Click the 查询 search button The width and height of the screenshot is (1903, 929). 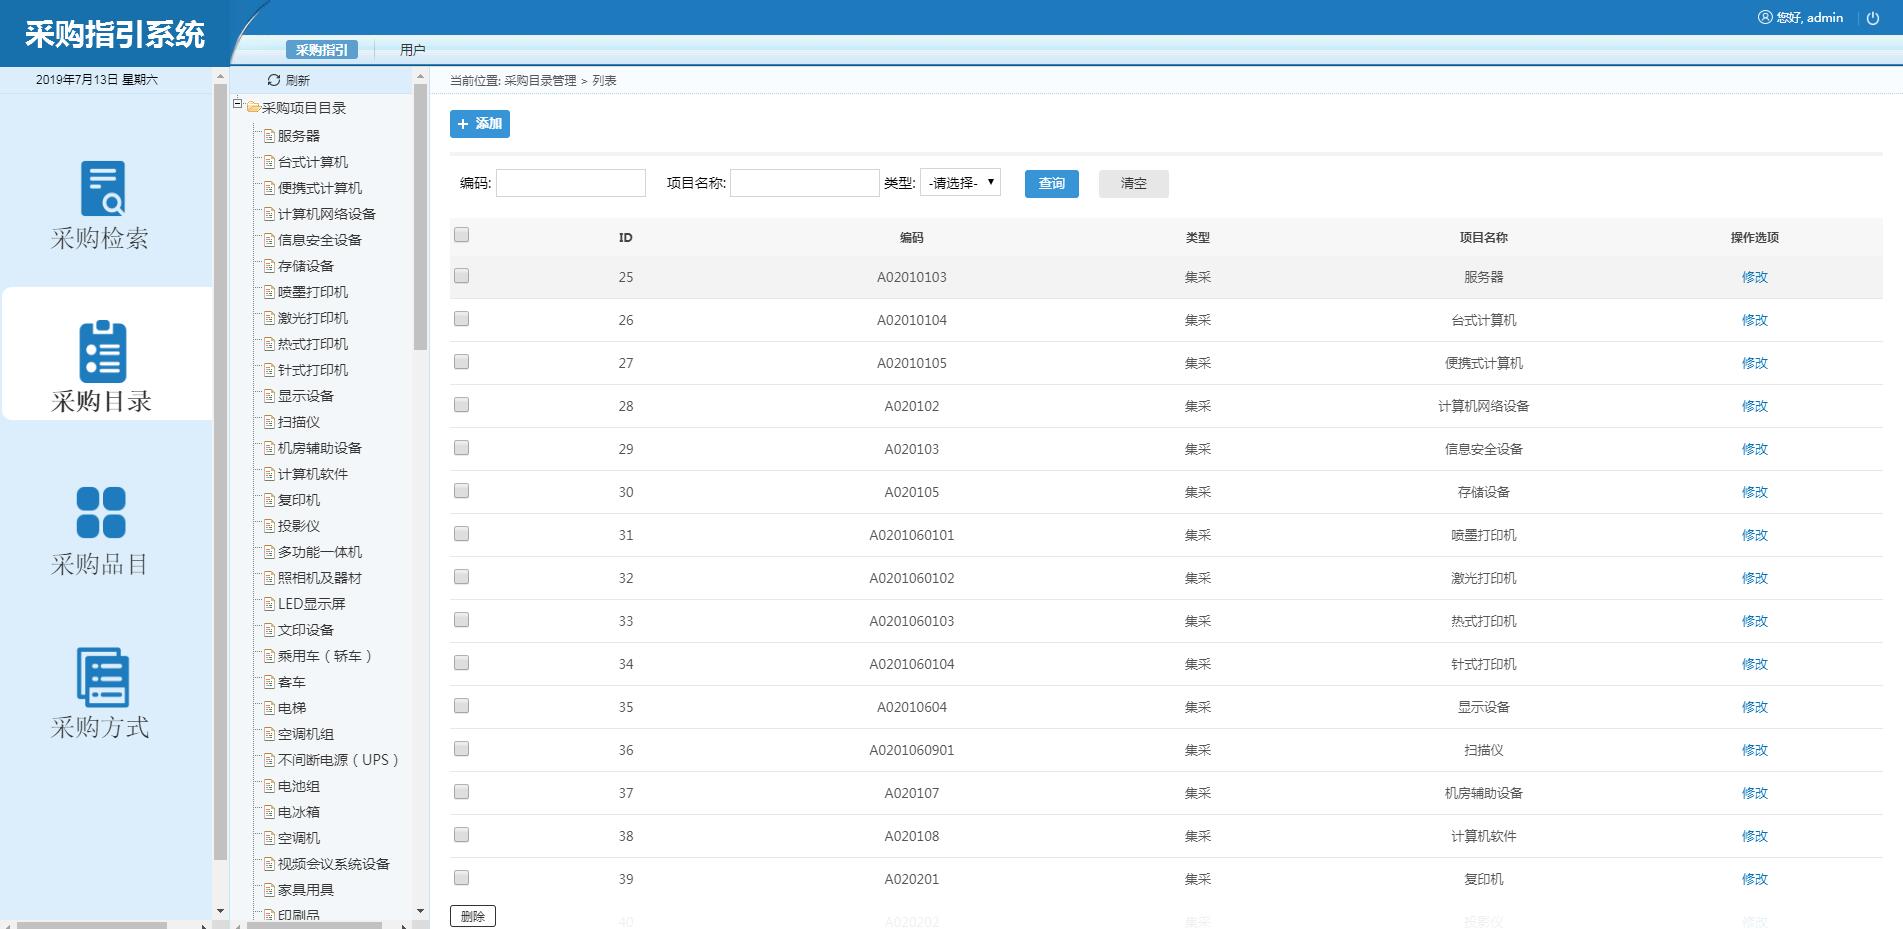pyautogui.click(x=1051, y=184)
